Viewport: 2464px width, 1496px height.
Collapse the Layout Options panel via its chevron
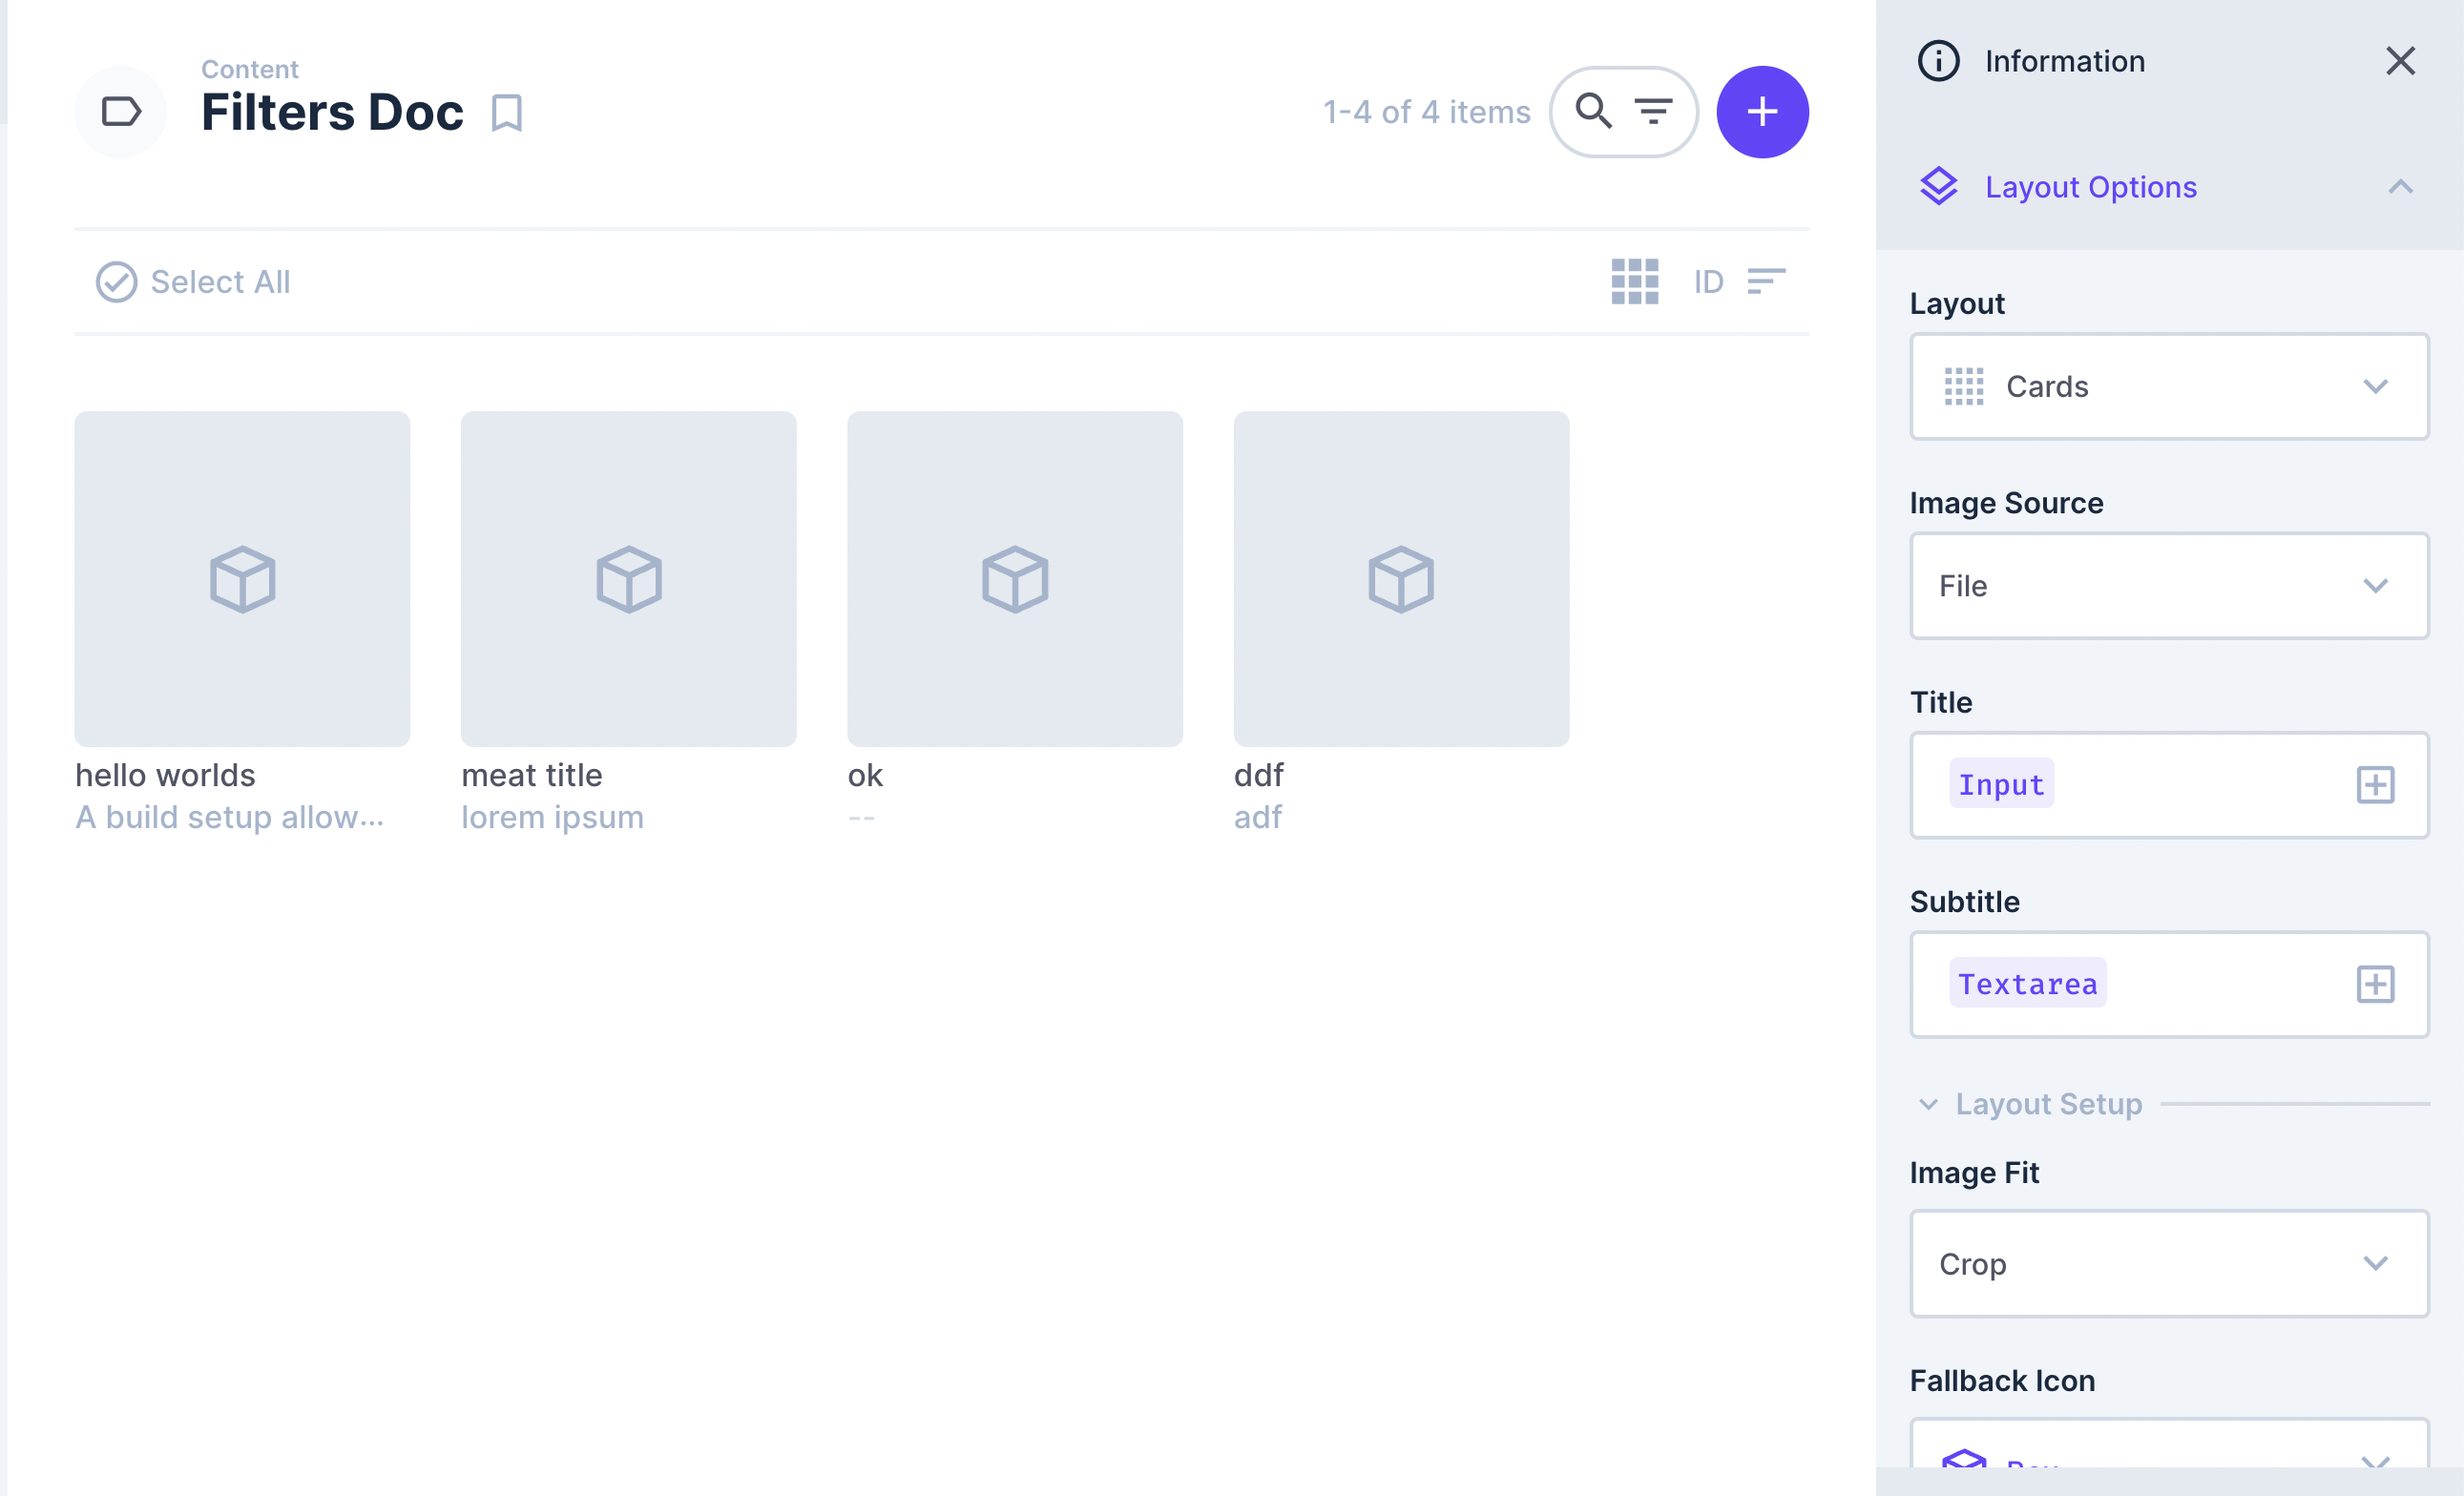click(x=2401, y=186)
